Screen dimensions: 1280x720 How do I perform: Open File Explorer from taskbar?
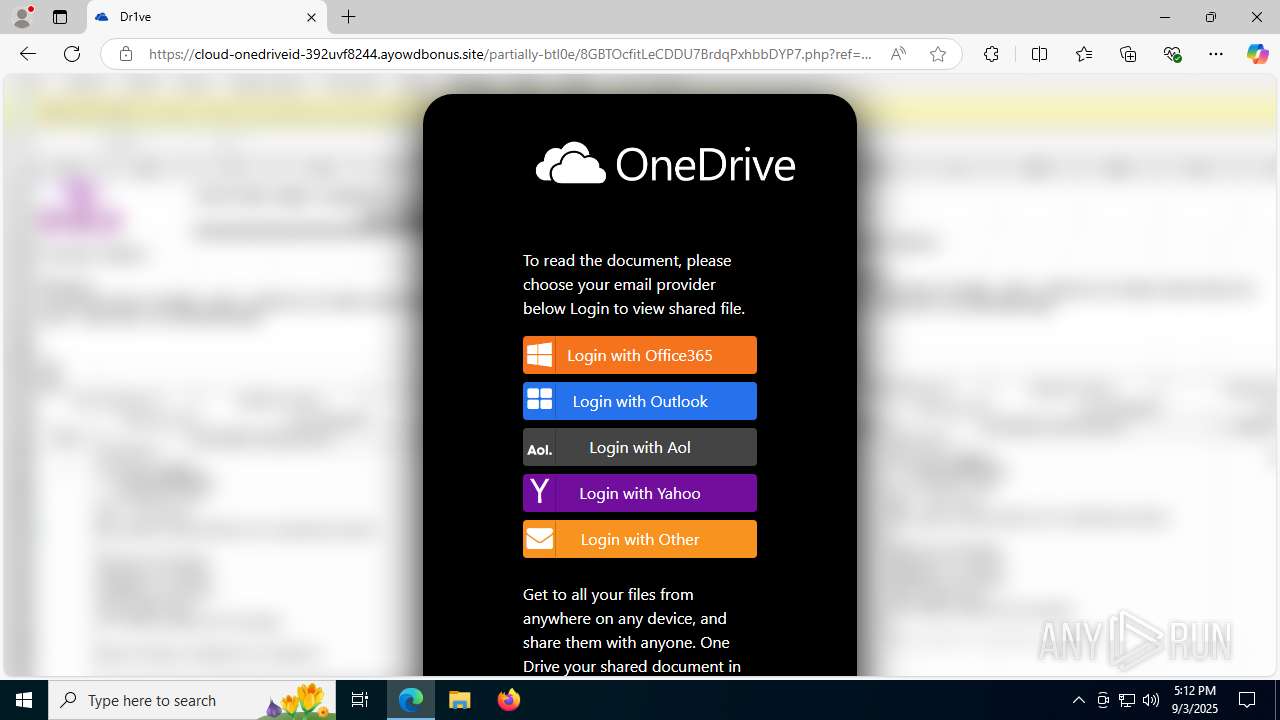(460, 700)
